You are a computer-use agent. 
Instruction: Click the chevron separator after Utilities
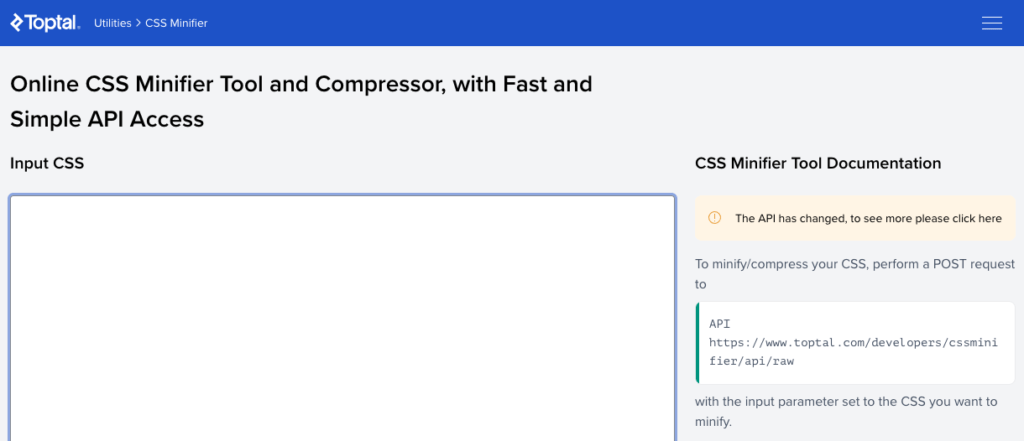(x=138, y=23)
